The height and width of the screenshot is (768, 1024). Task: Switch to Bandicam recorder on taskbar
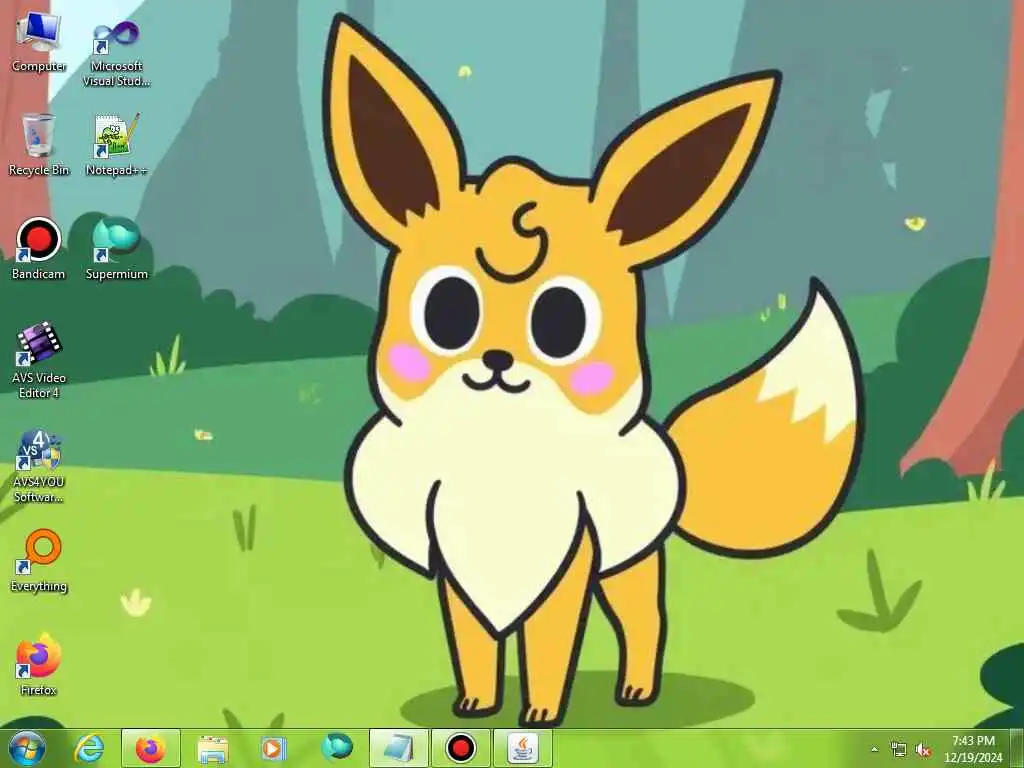(460, 748)
